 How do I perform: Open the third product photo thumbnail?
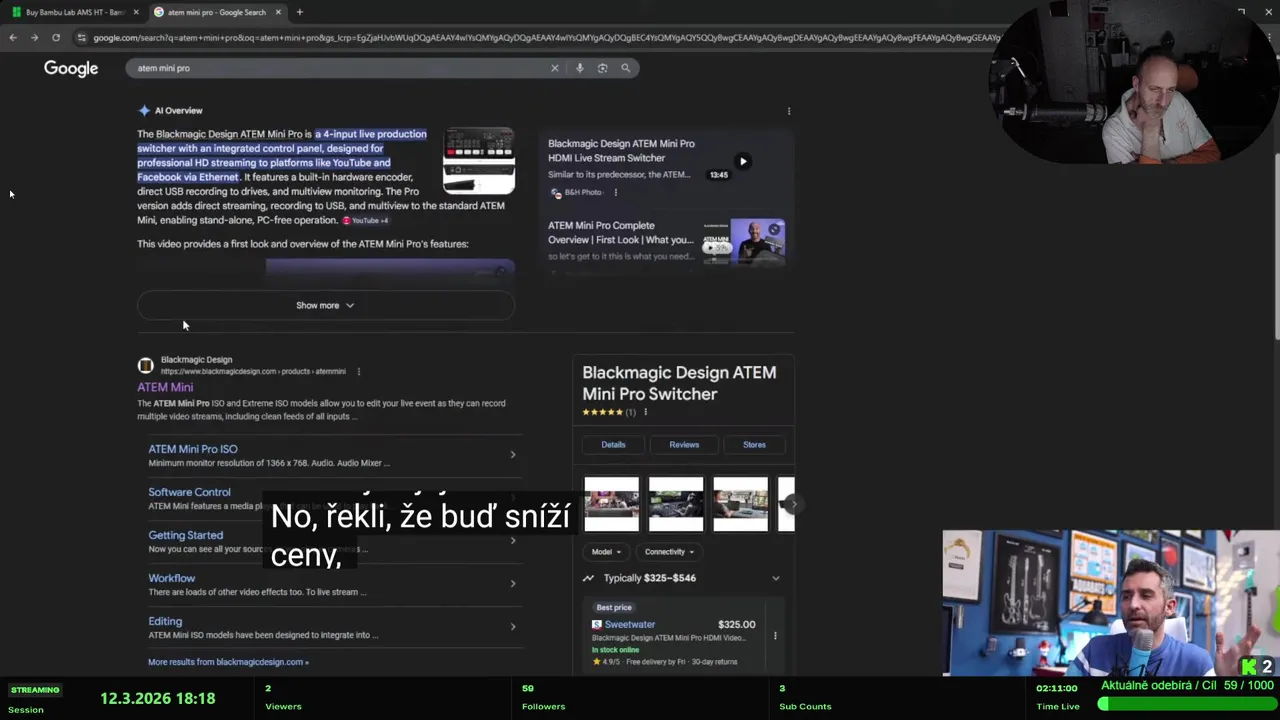pyautogui.click(x=740, y=504)
